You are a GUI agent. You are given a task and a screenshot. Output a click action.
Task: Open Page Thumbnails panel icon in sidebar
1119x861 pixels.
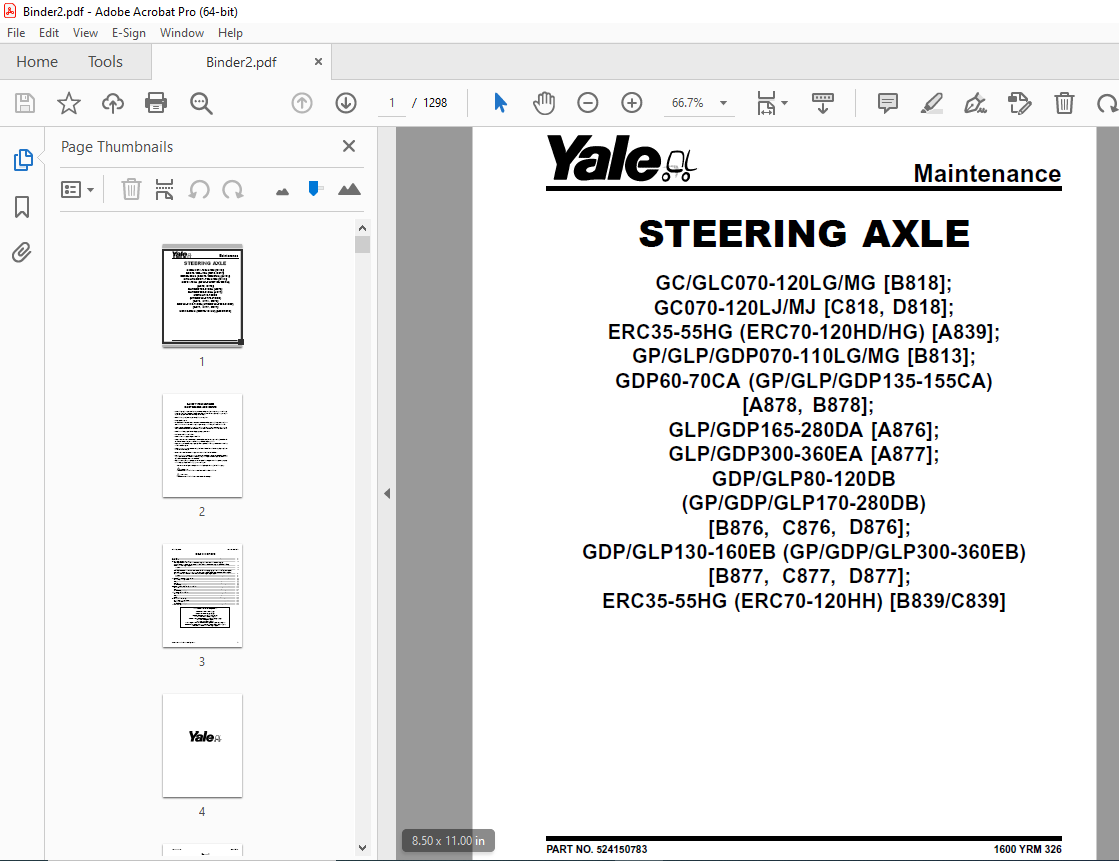23,160
